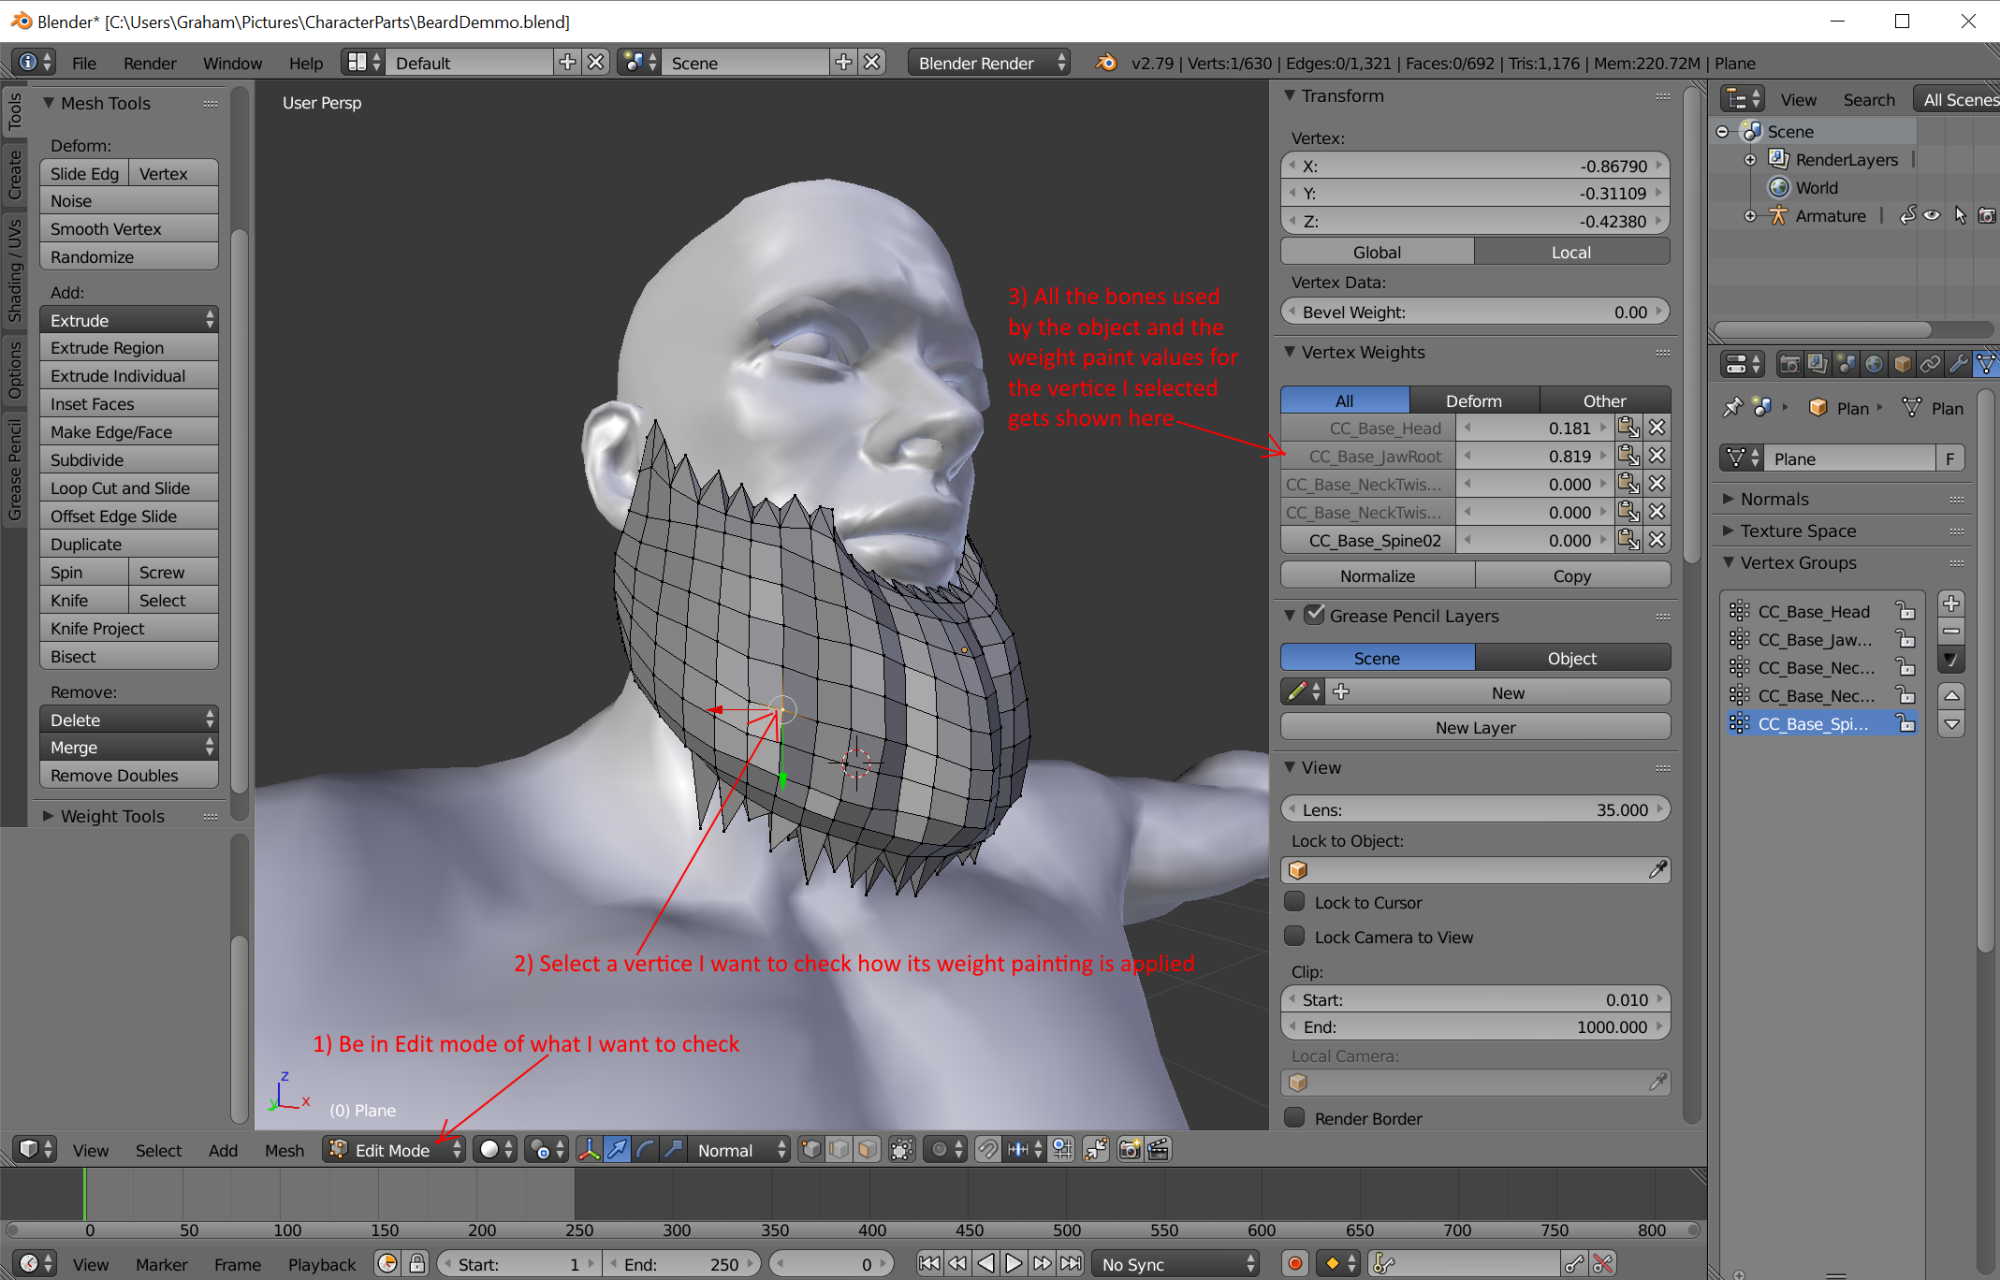
Task: Paste the CC_Base_Head weight to selected vertices
Action: pyautogui.click(x=1629, y=428)
